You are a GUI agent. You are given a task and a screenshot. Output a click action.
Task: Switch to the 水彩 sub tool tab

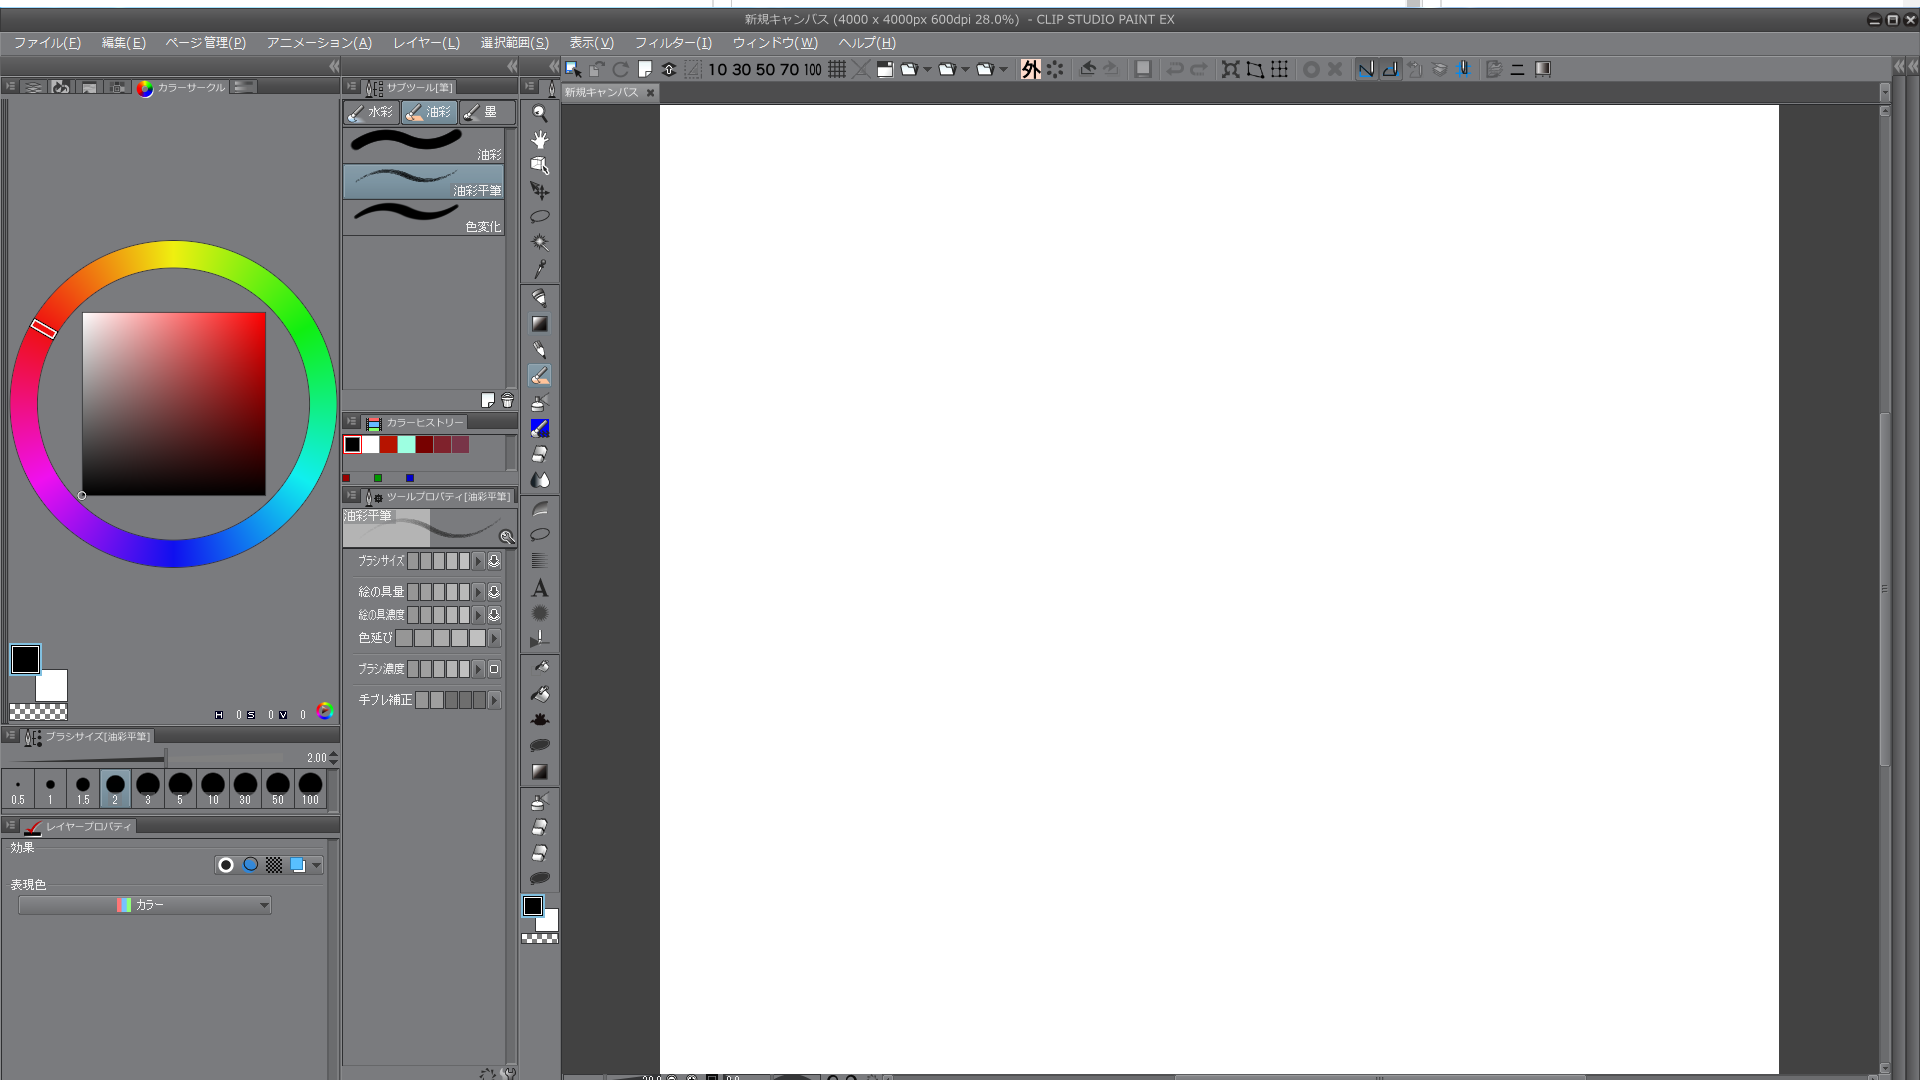pyautogui.click(x=371, y=112)
